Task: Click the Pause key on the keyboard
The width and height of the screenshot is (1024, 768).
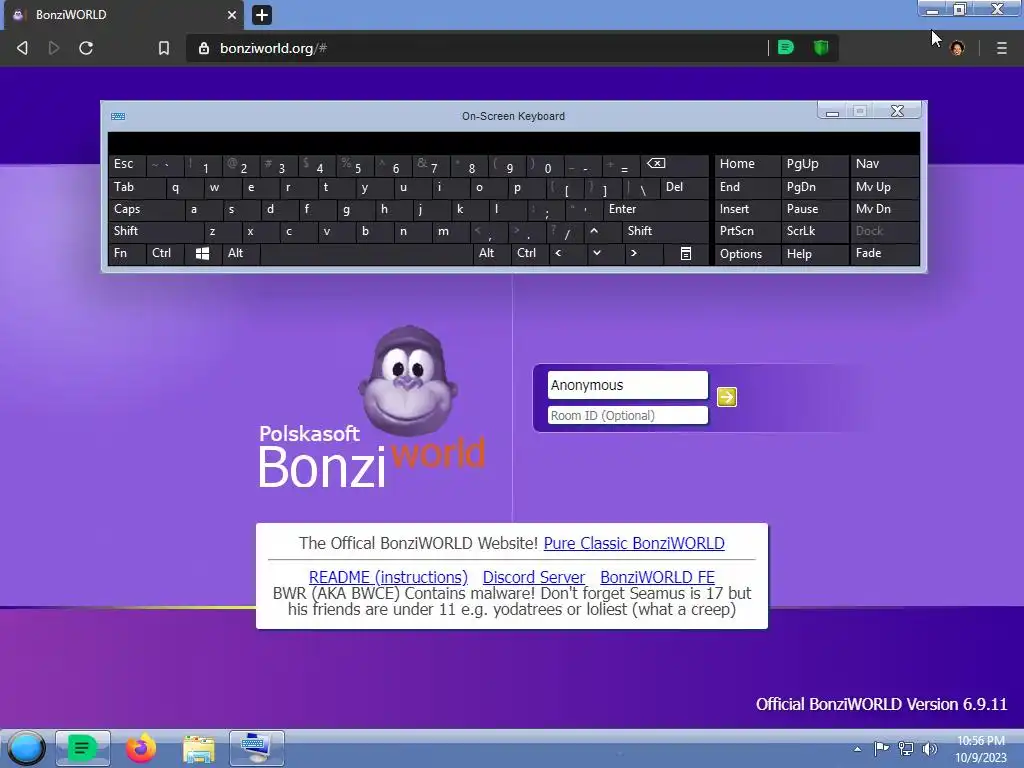Action: click(x=814, y=209)
